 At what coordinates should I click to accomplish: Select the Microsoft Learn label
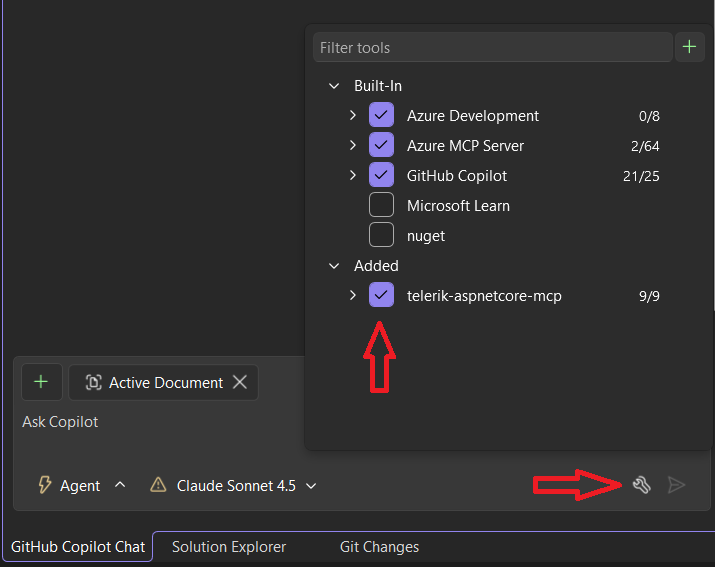458,206
